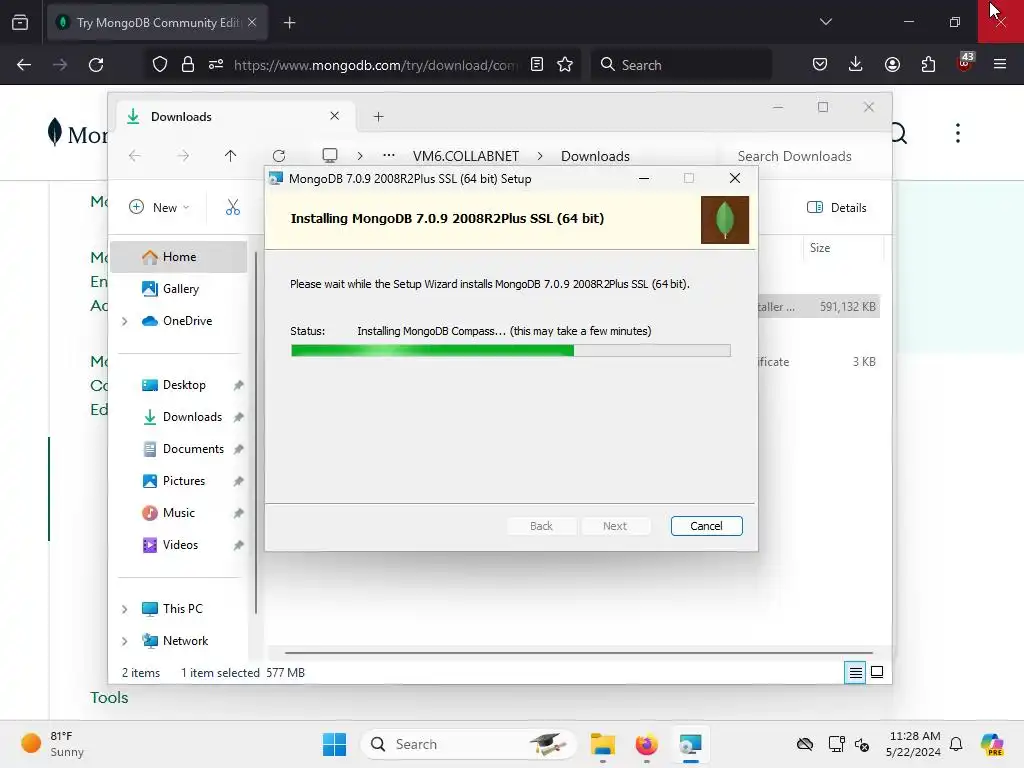The height and width of the screenshot is (768, 1024).
Task: Open Firefox hamburger application menu
Action: point(1000,65)
